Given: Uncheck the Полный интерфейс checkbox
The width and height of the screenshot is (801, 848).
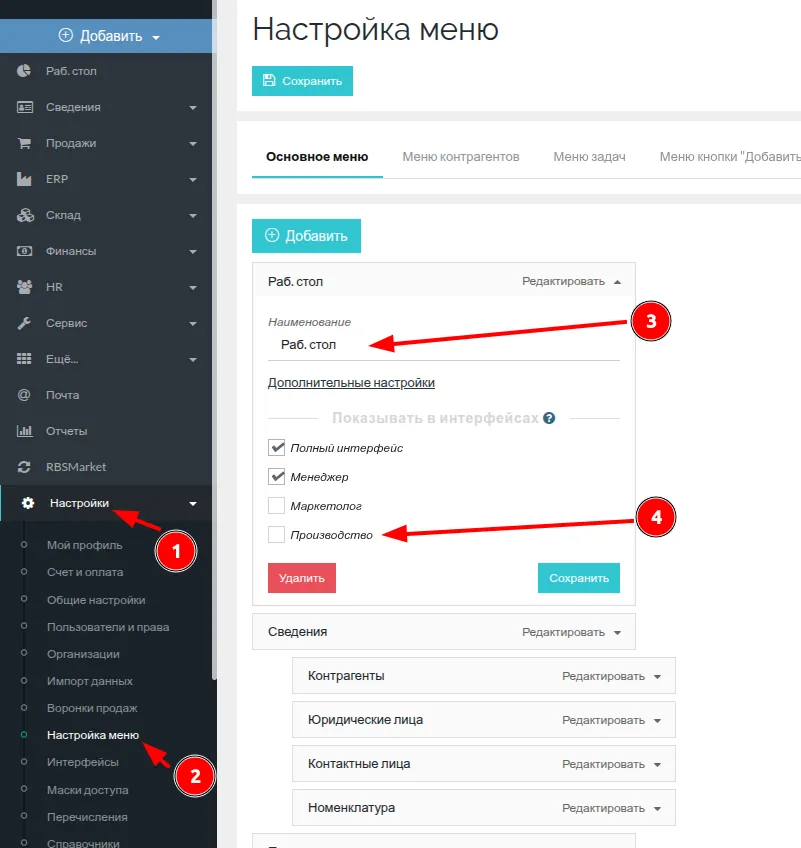Looking at the screenshot, I should point(277,448).
